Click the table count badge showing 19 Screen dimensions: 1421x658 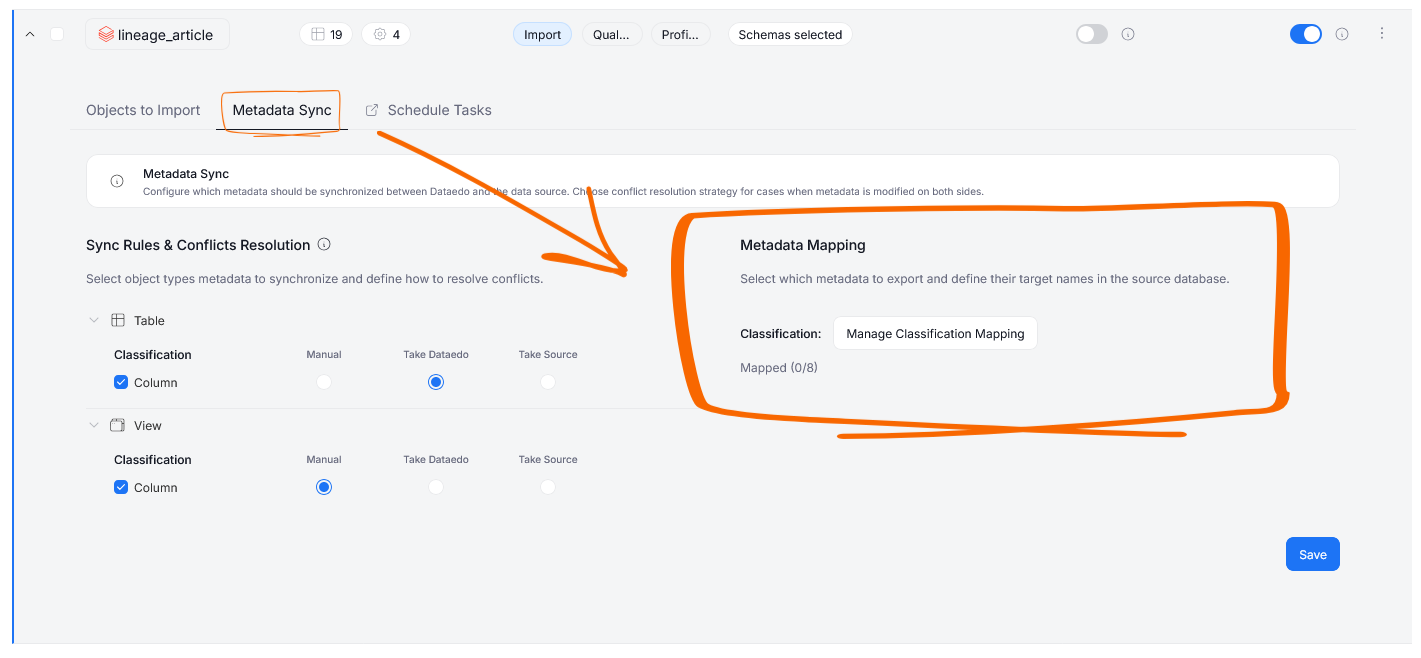[326, 34]
